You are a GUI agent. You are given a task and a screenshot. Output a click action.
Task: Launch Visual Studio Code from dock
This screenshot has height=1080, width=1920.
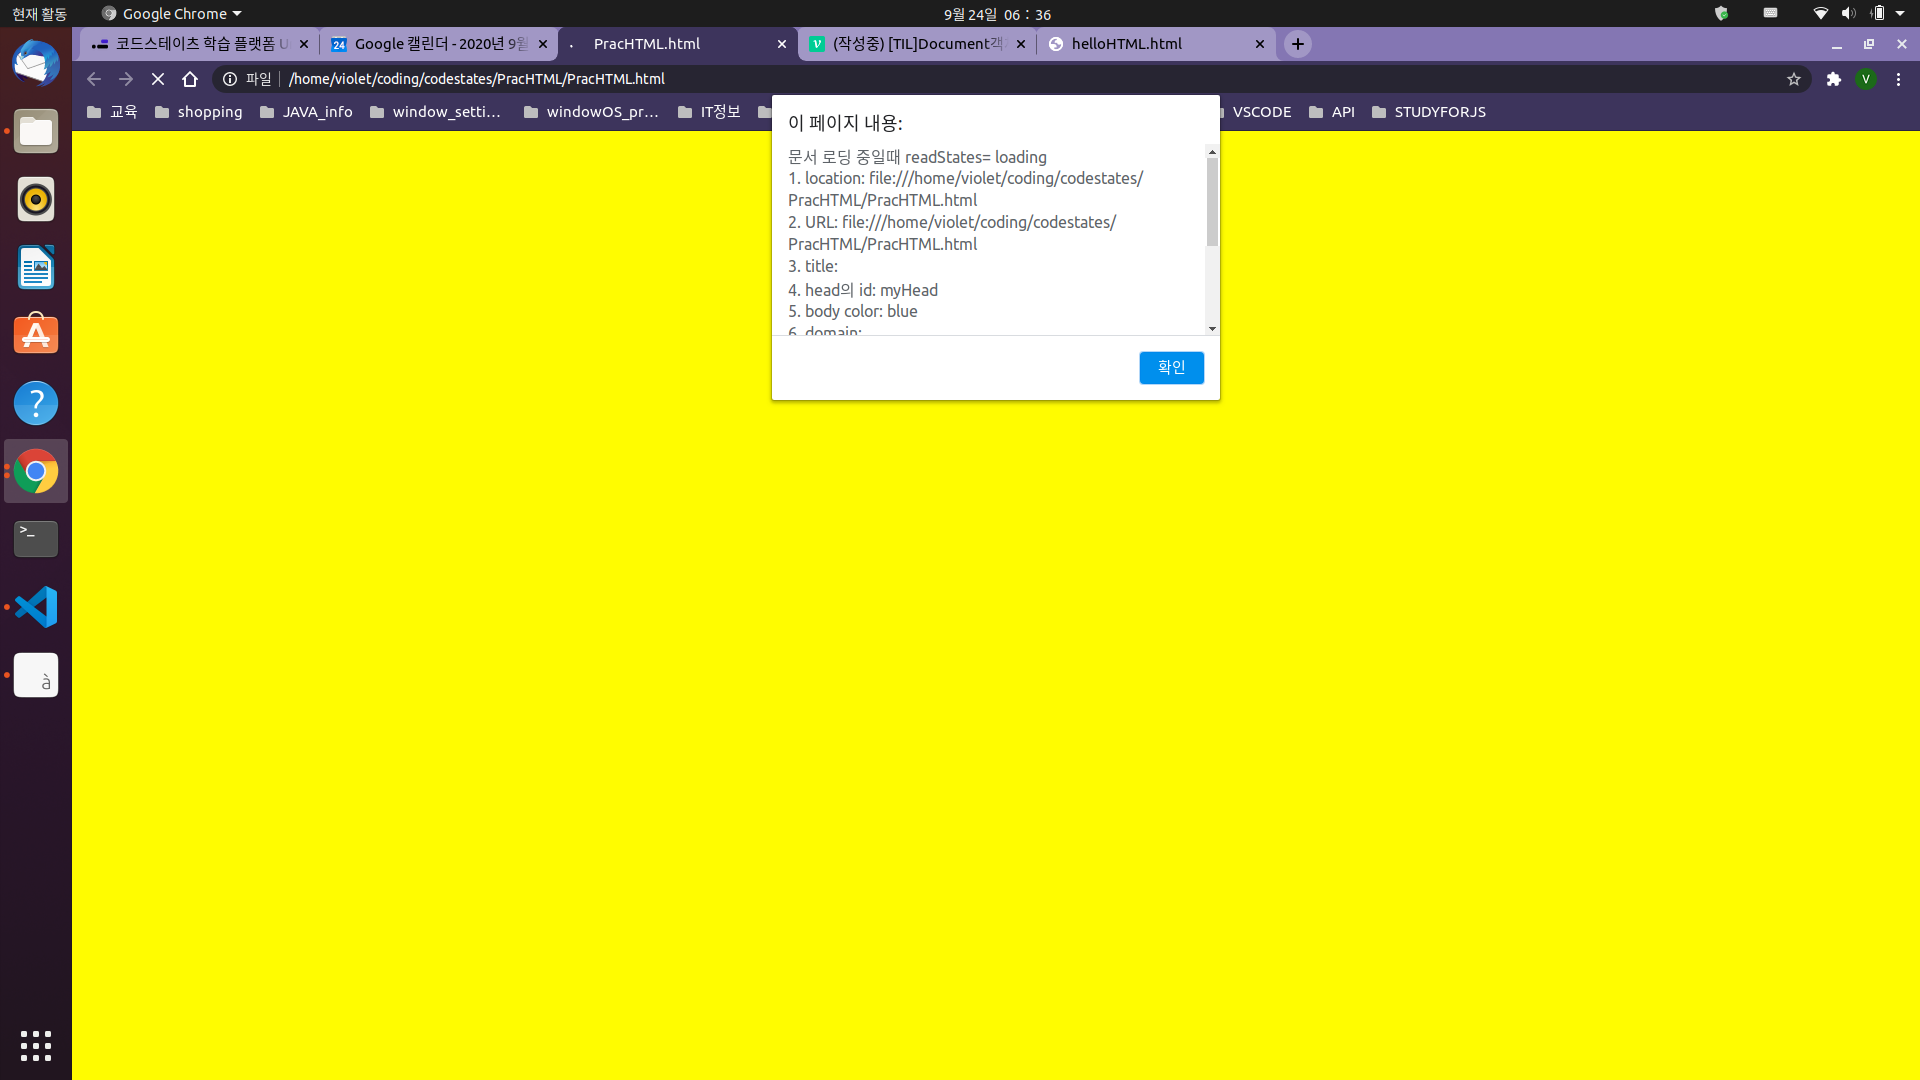point(36,607)
